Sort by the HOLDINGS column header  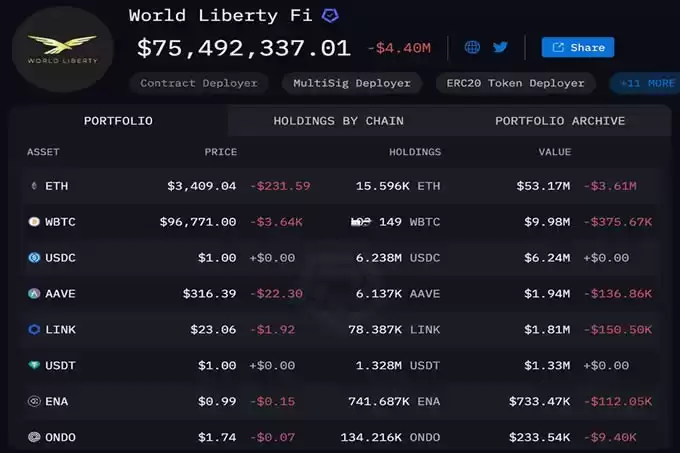click(x=415, y=152)
